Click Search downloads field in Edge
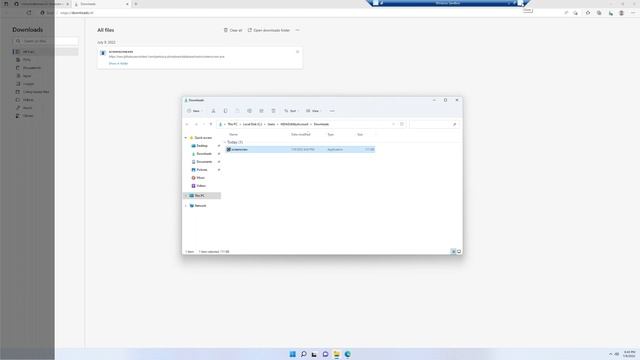 coord(45,41)
